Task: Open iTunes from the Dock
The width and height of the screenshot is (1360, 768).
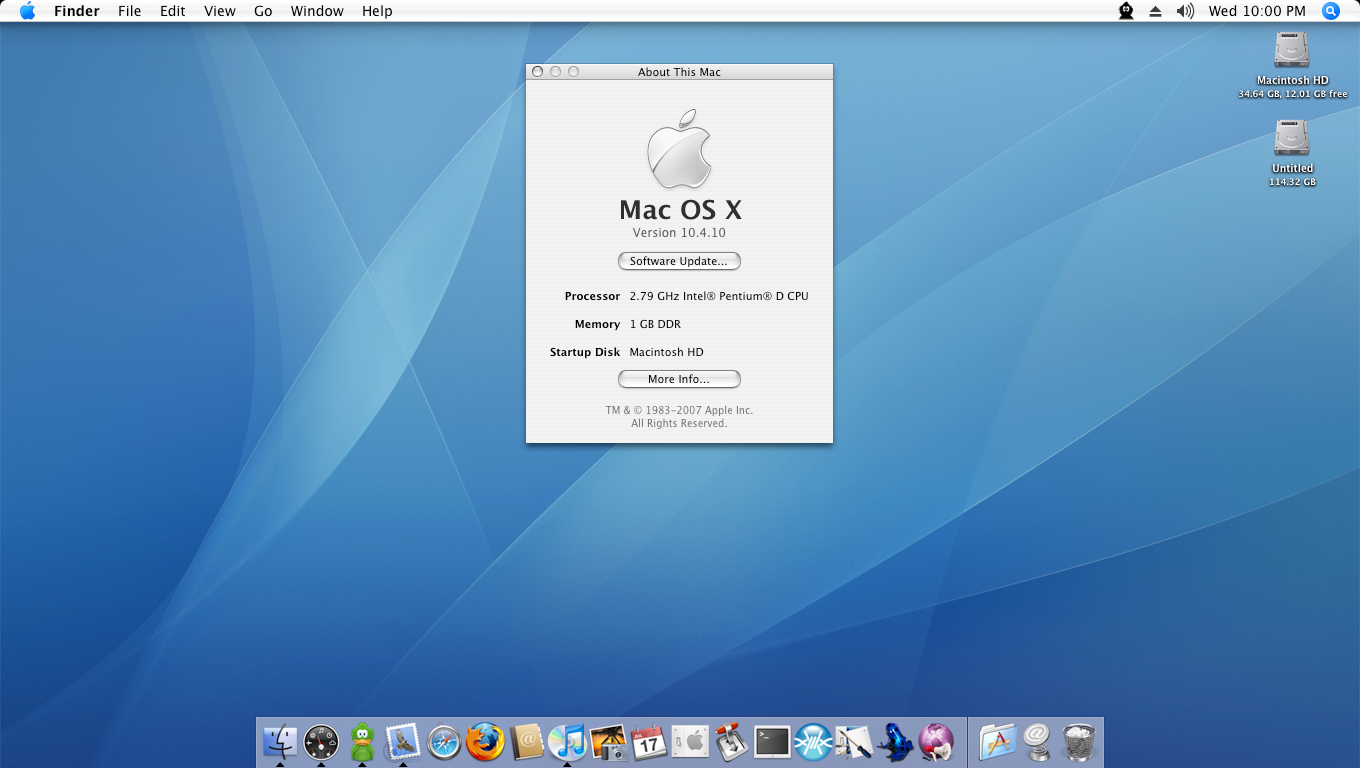Action: click(567, 742)
